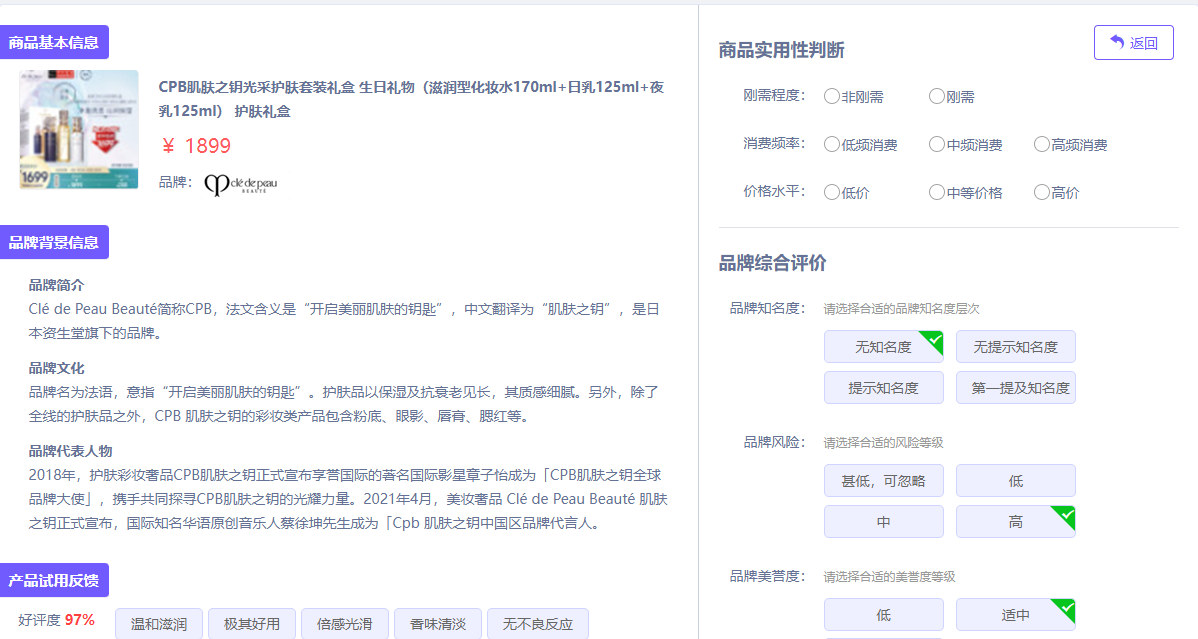Click the 无不良反应 feedback tag
Image resolution: width=1198 pixels, height=639 pixels.
538,624
